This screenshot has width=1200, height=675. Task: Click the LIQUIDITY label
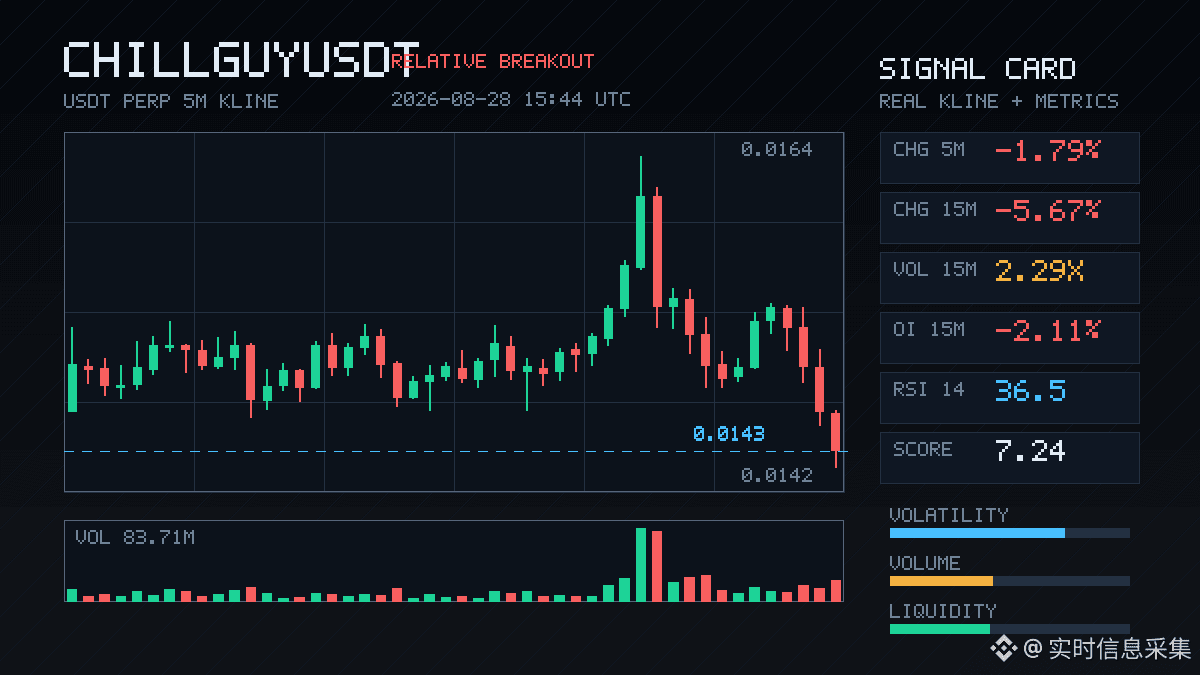tap(943, 611)
